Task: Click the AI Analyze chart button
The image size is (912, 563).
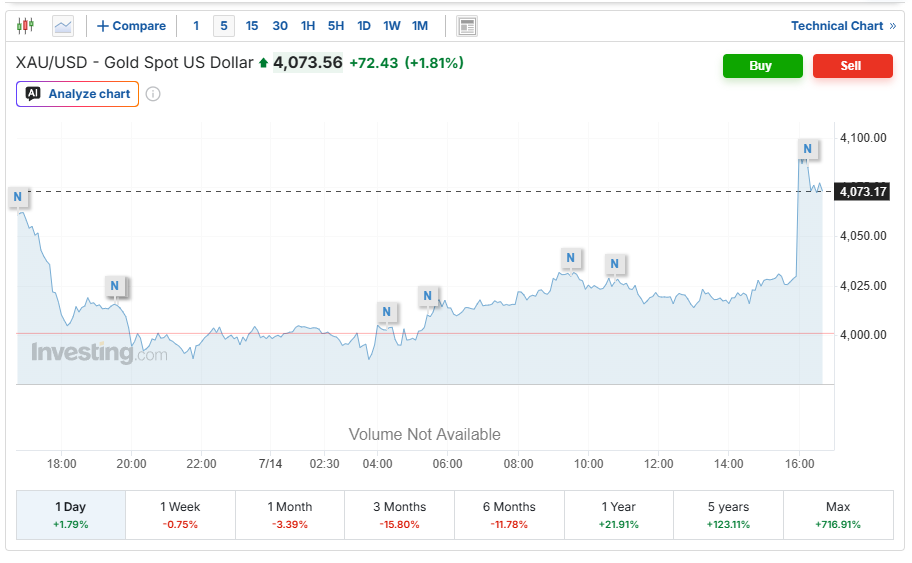Action: coord(77,94)
